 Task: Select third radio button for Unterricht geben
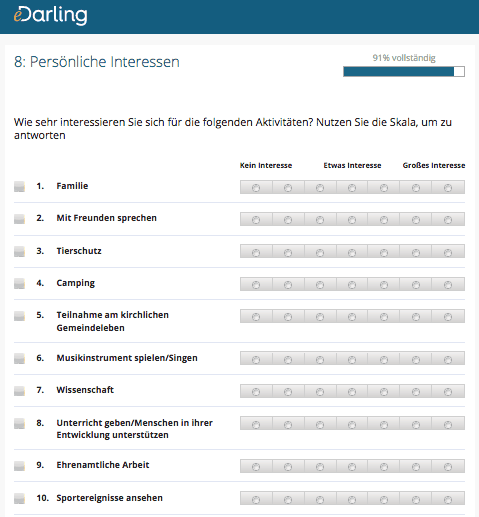(320, 425)
